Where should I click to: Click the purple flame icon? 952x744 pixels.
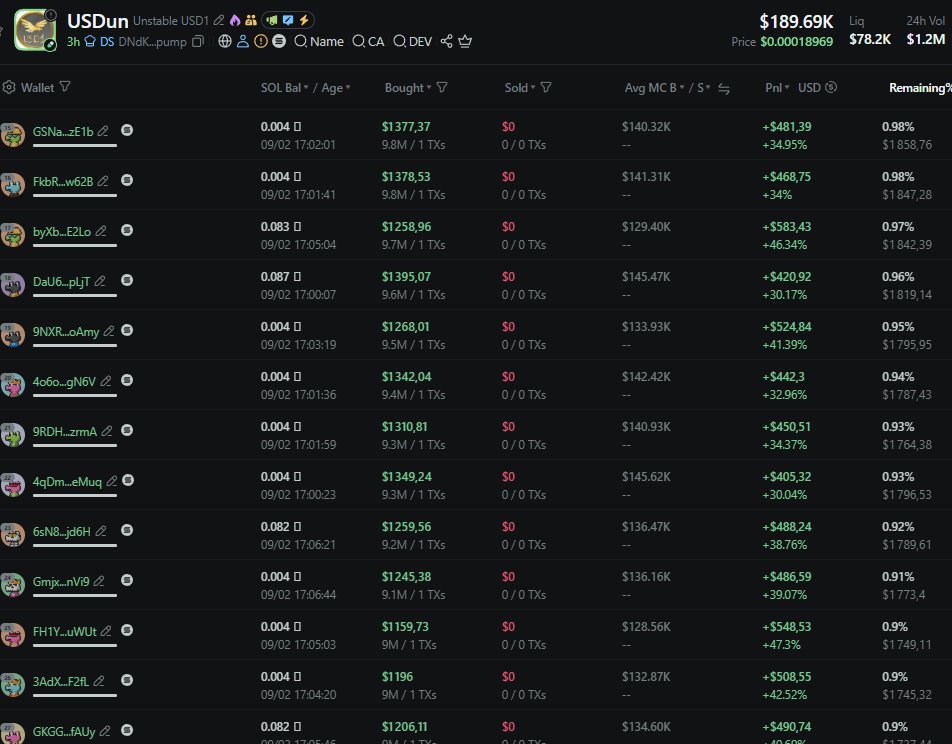pos(234,20)
